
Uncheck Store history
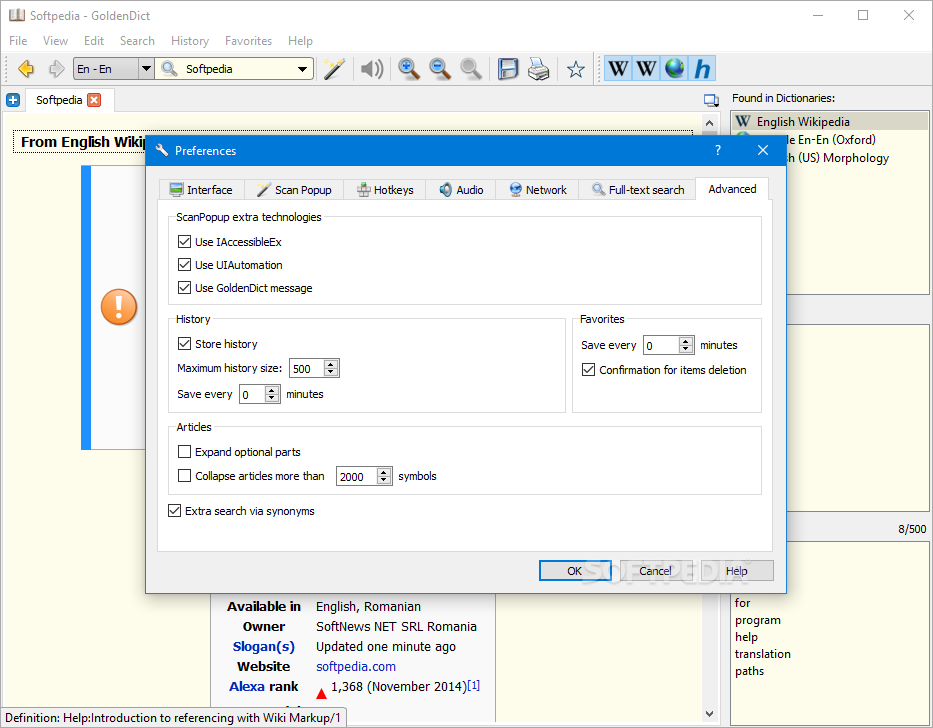(x=184, y=343)
